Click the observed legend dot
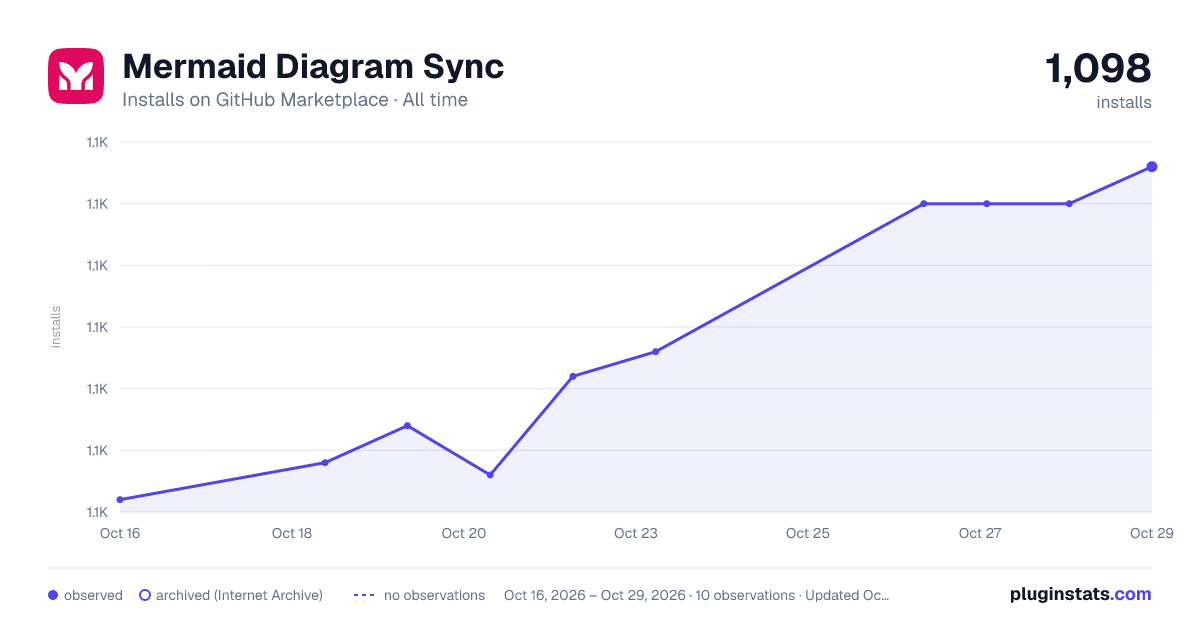The height and width of the screenshot is (630, 1200). pos(53,595)
